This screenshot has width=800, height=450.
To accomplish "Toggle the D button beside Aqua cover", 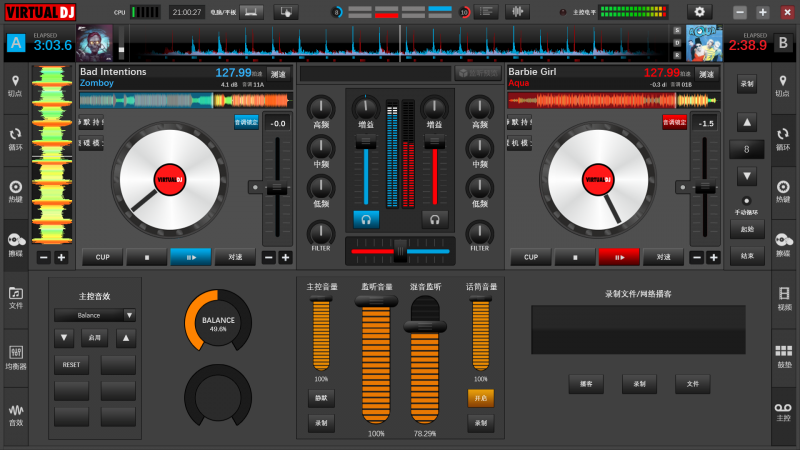I will (677, 43).
